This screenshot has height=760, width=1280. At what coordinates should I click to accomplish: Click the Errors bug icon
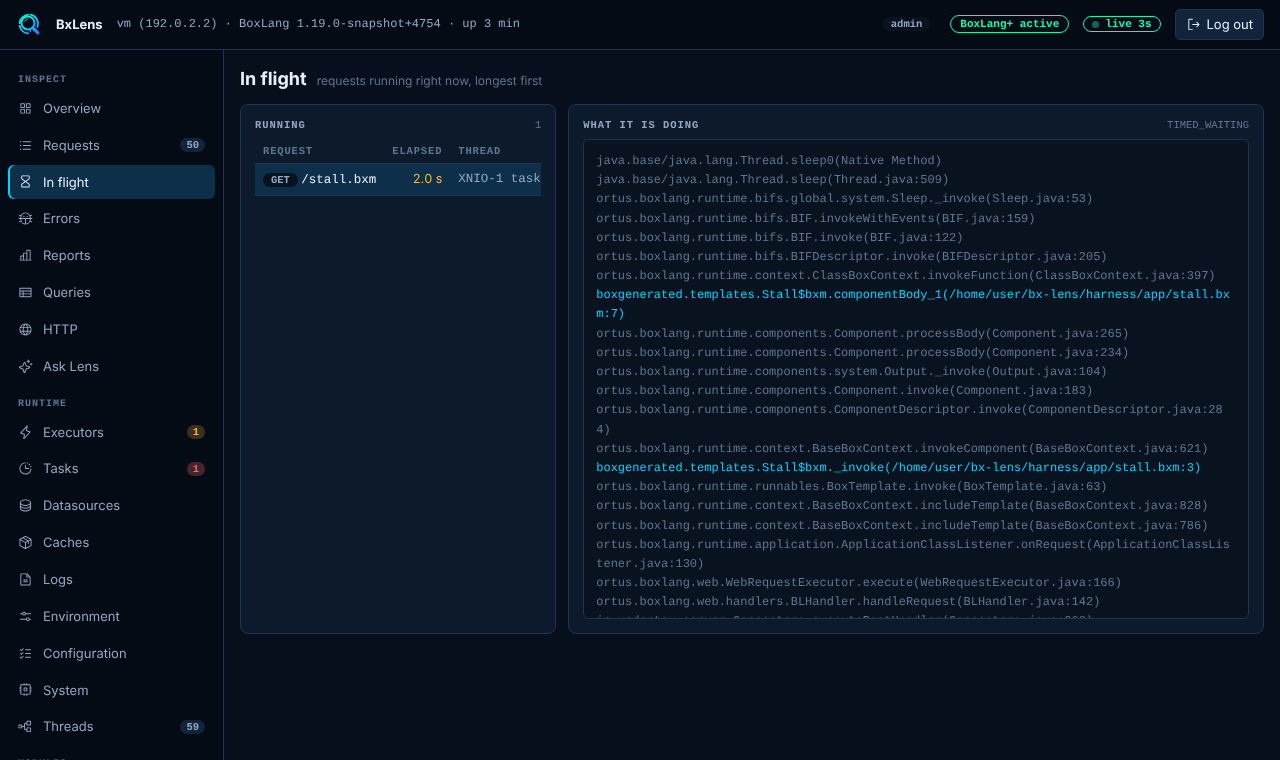coord(25,218)
